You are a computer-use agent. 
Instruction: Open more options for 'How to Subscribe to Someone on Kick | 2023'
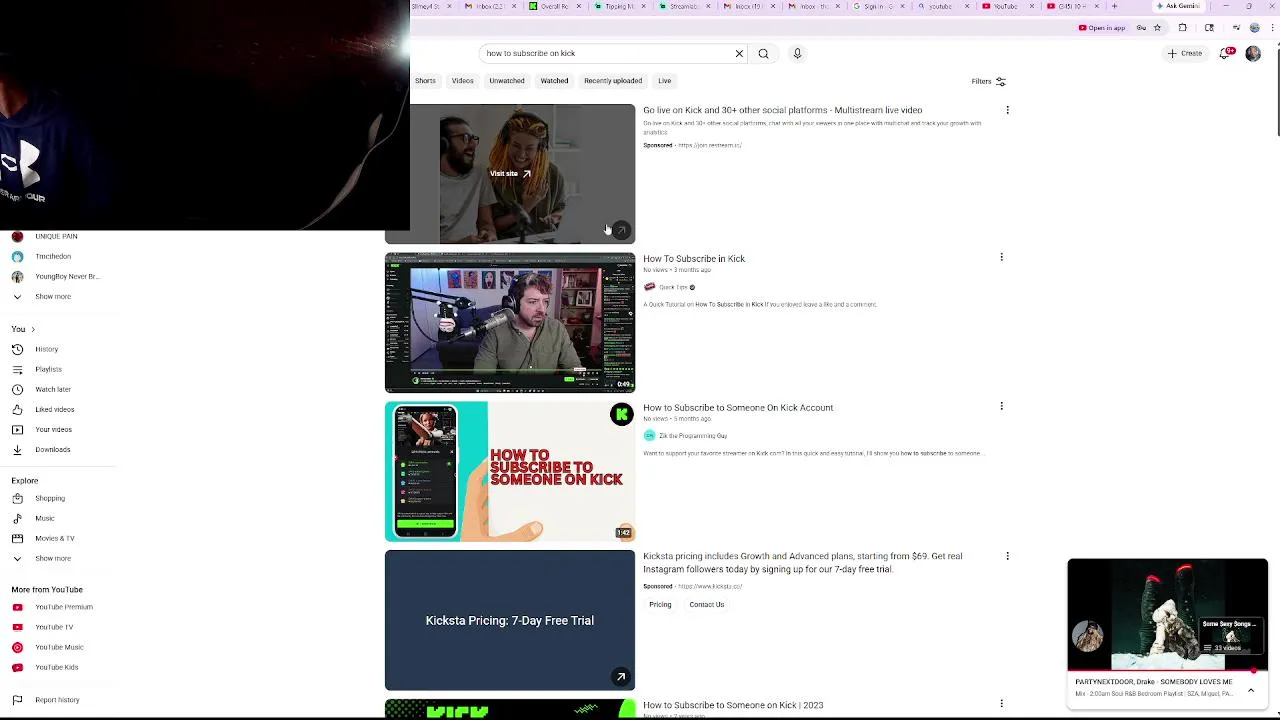pyautogui.click(x=1001, y=704)
